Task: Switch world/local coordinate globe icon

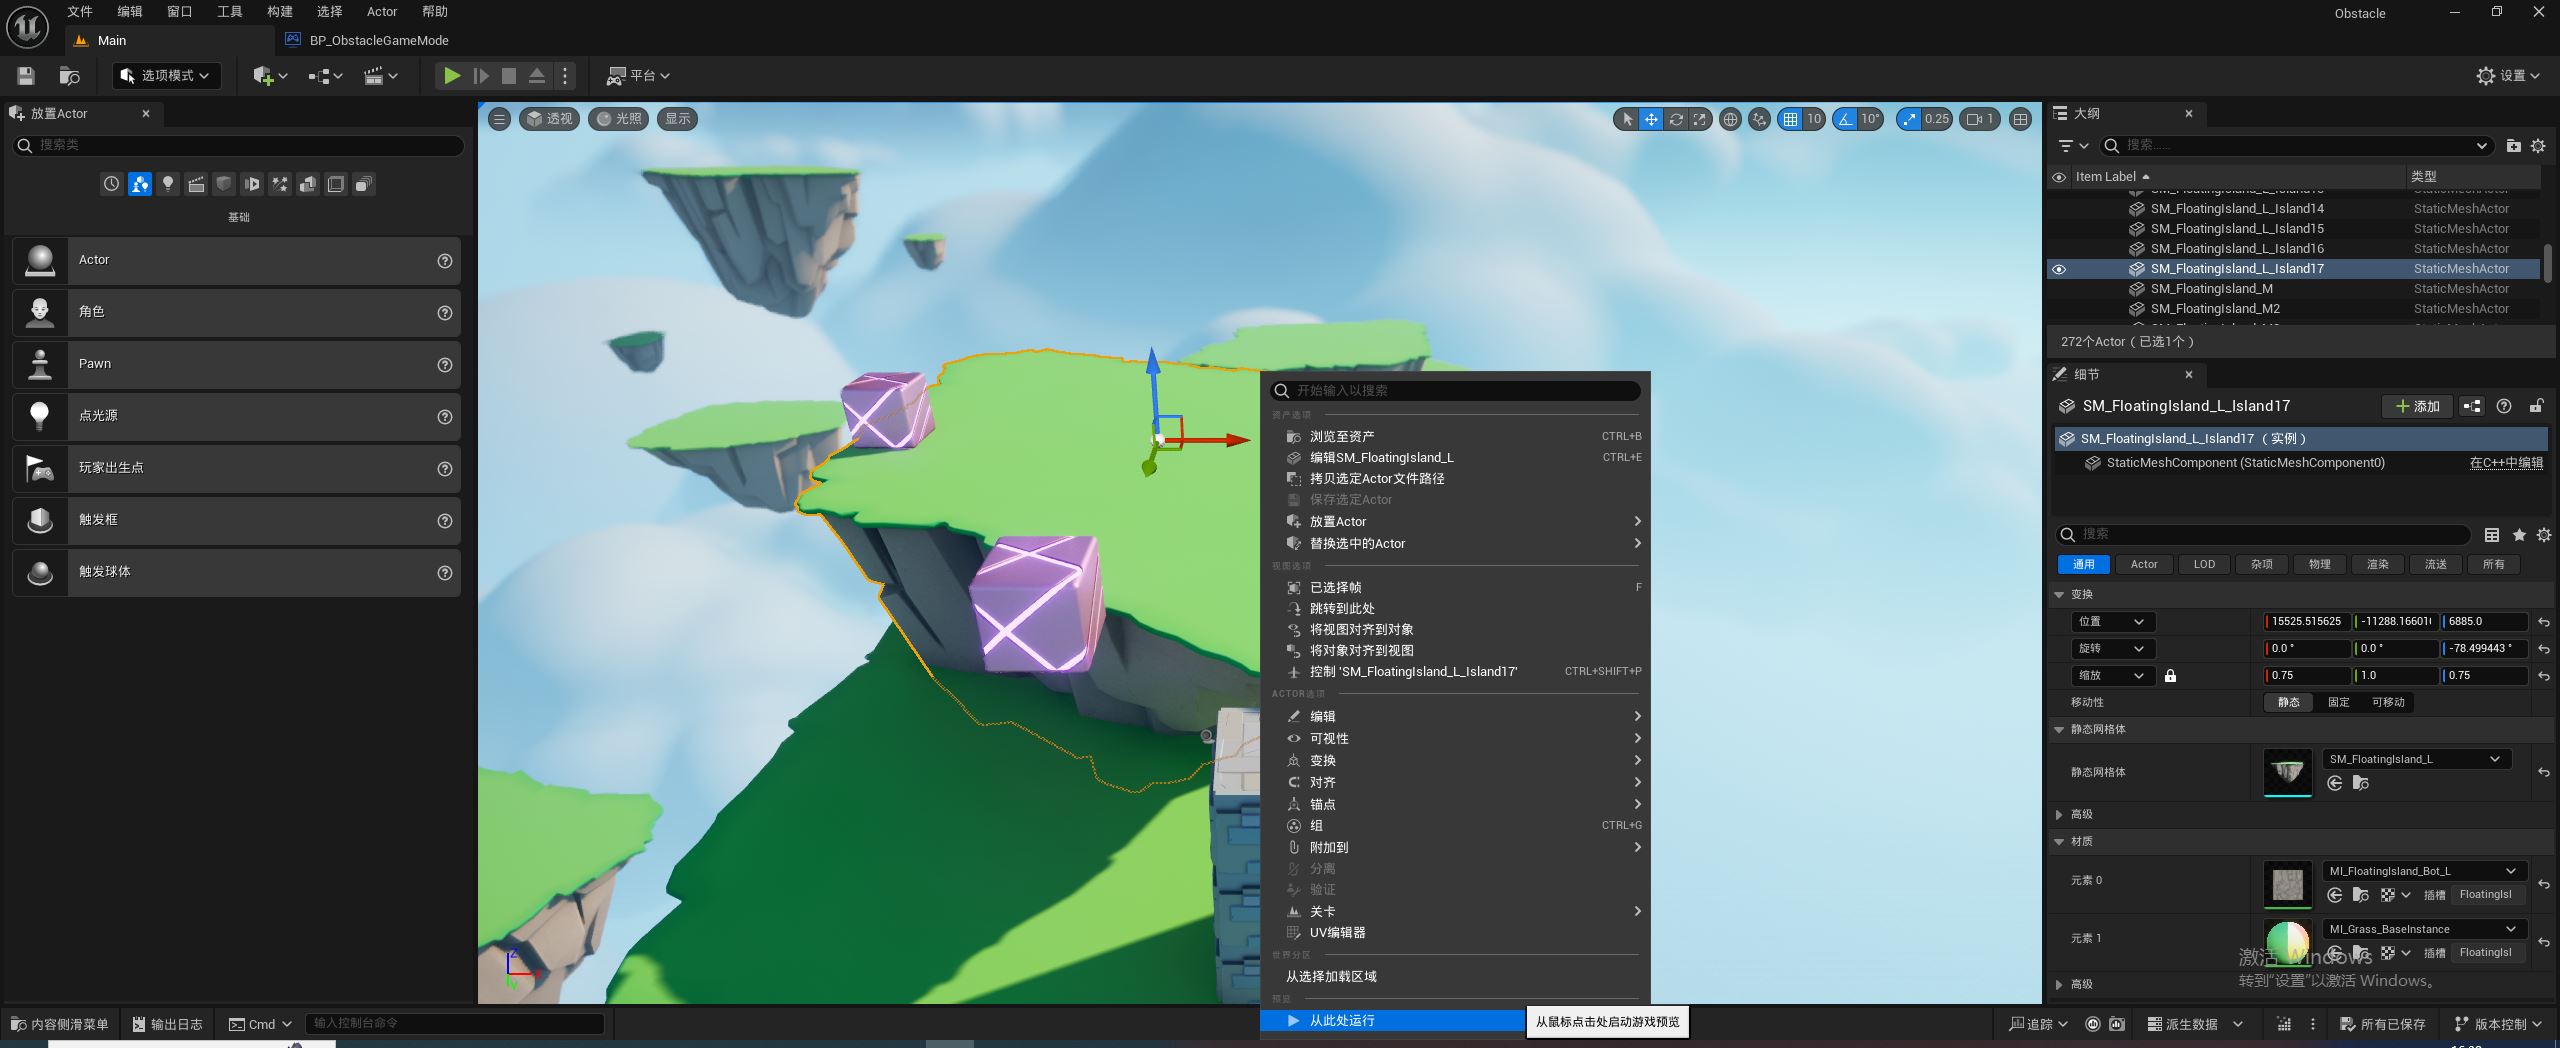Action: pos(1730,119)
